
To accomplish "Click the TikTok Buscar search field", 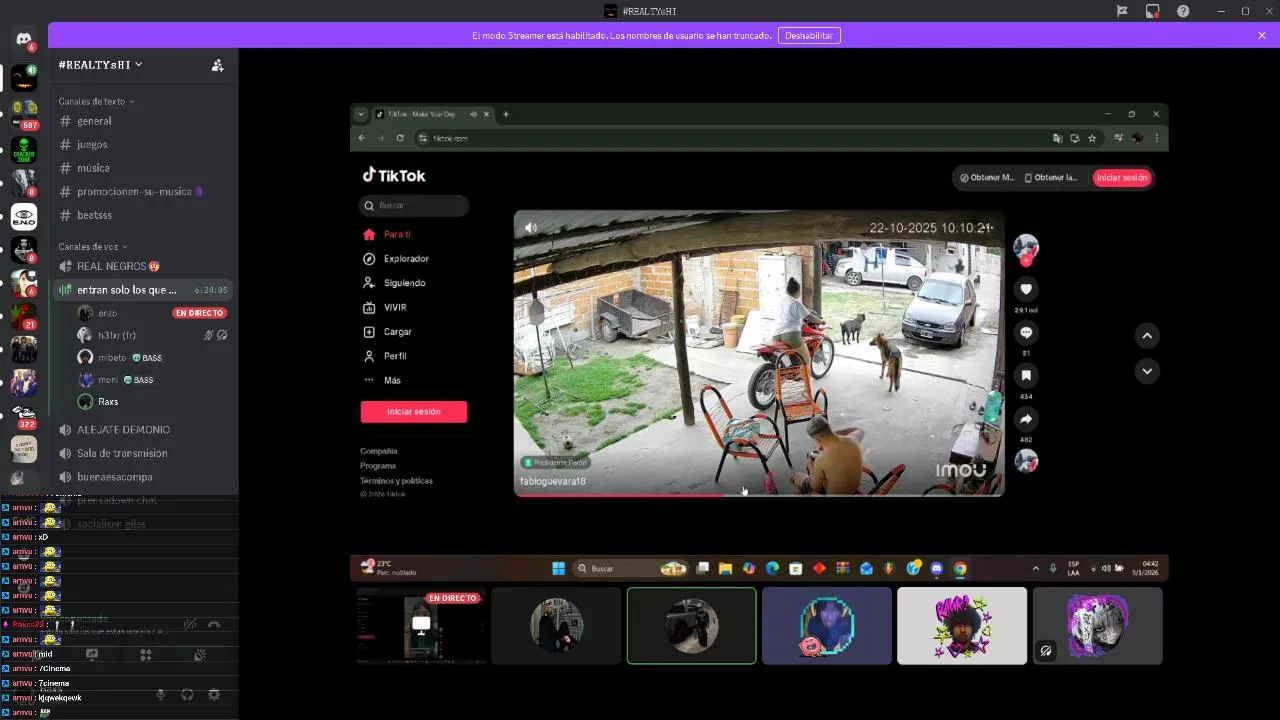I will [414, 205].
